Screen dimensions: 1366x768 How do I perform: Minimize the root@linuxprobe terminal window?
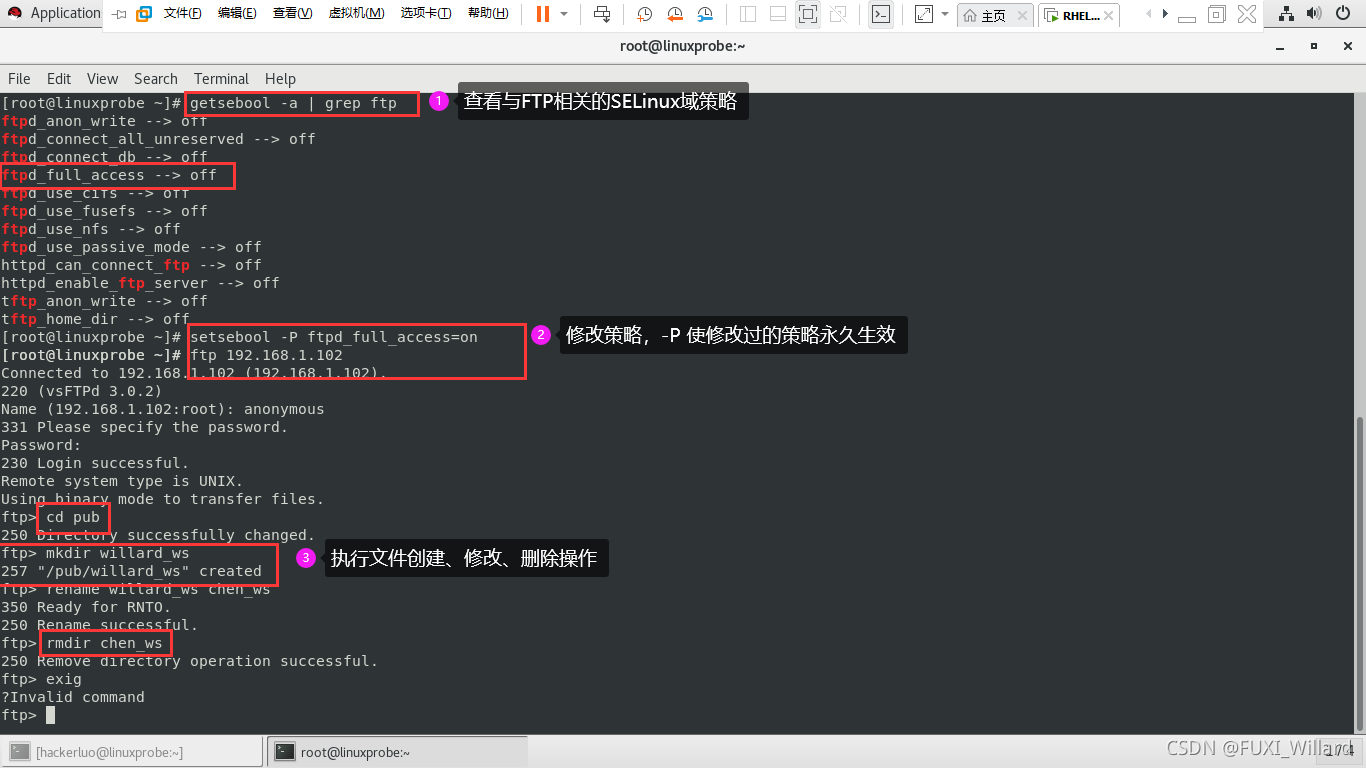1280,46
